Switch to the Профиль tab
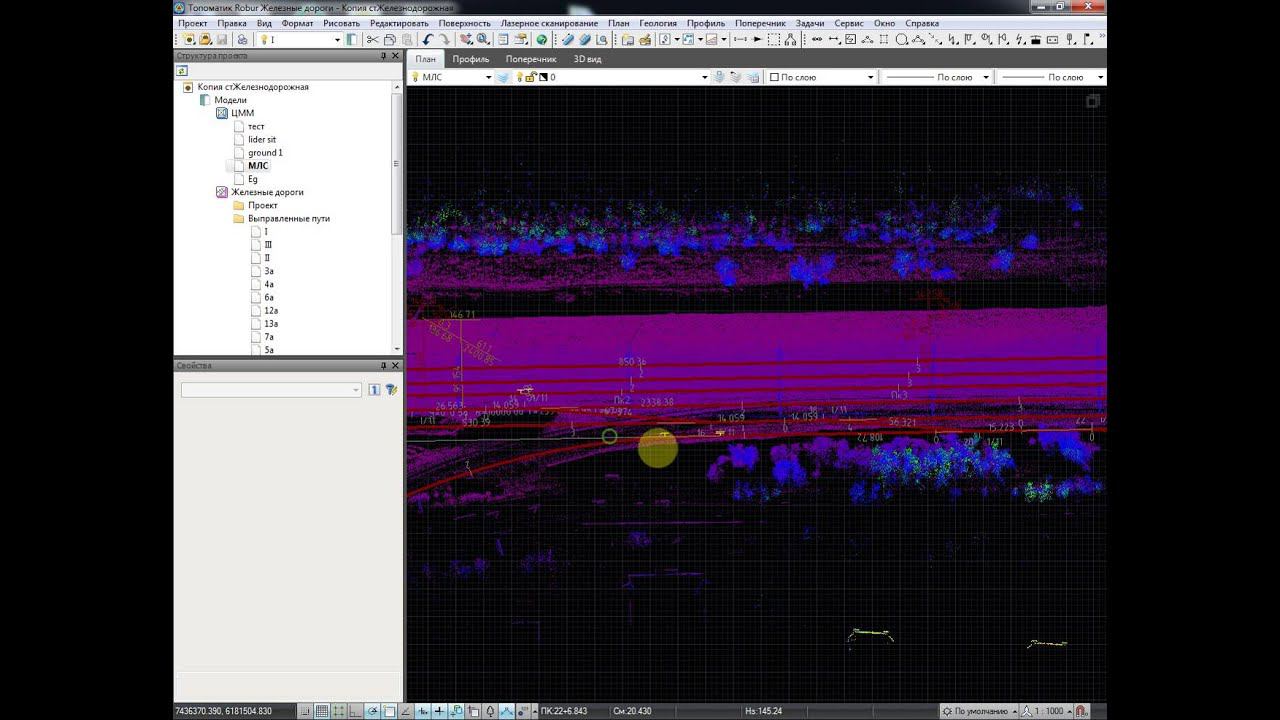This screenshot has height=720, width=1280. [470, 59]
